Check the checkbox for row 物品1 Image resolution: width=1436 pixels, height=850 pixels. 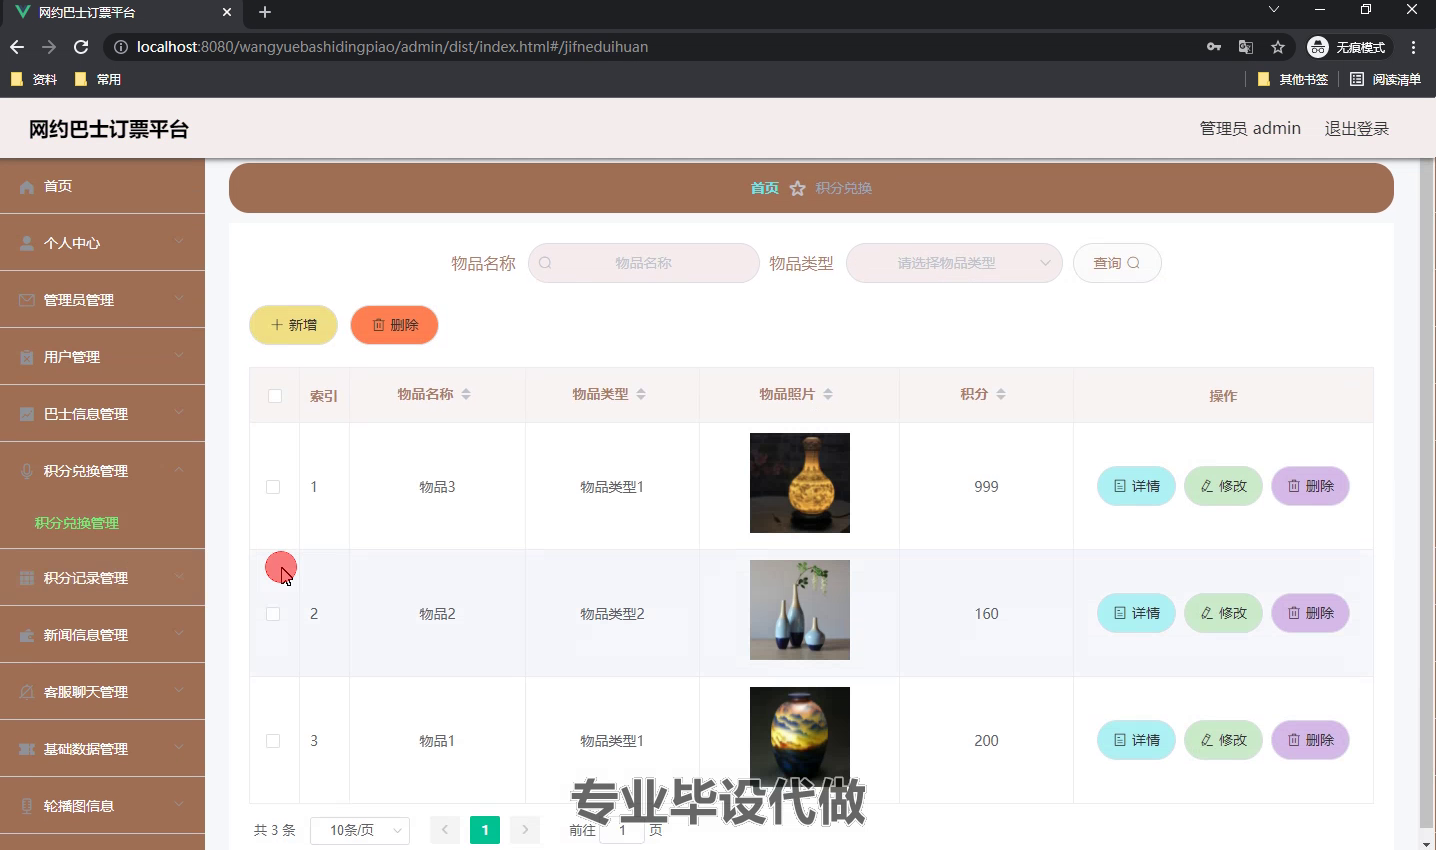click(x=273, y=741)
